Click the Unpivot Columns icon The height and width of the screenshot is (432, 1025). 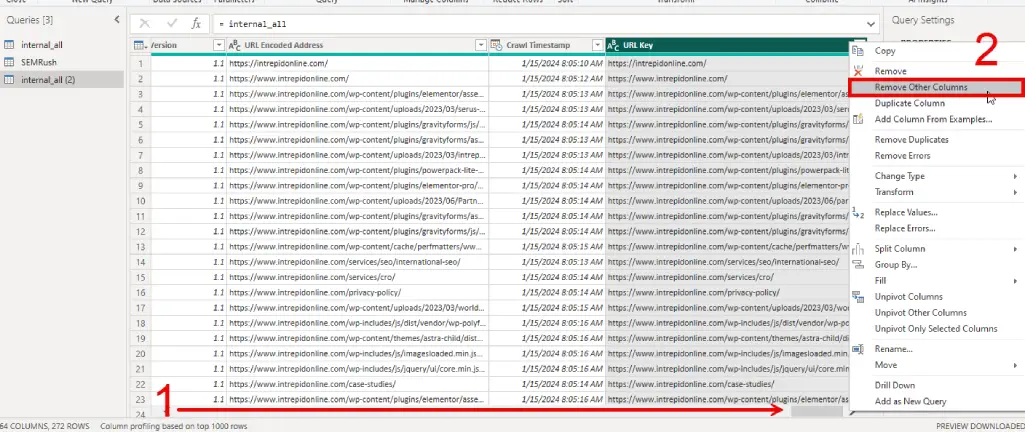coord(858,297)
